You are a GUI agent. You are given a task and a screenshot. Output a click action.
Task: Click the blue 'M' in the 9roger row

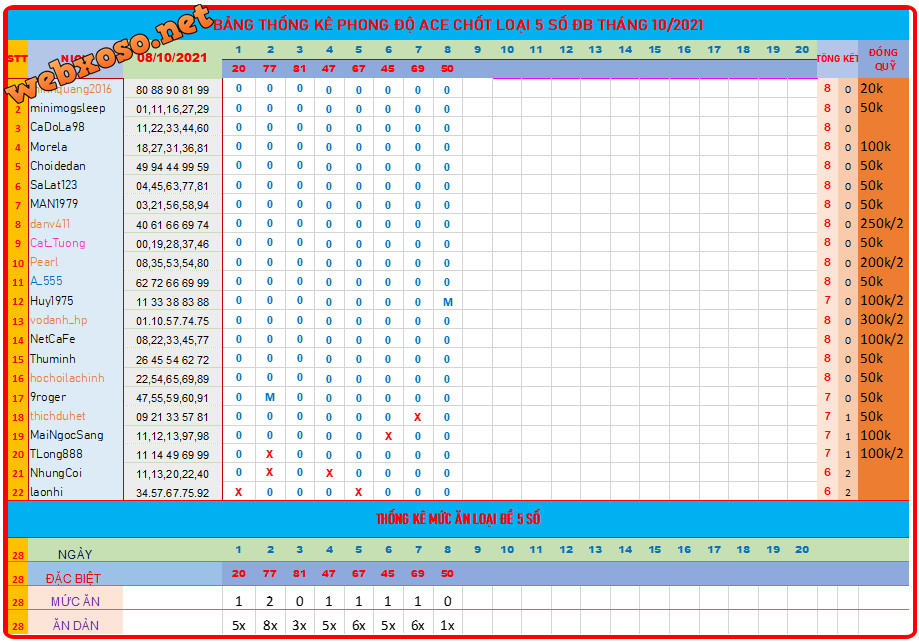(x=270, y=398)
